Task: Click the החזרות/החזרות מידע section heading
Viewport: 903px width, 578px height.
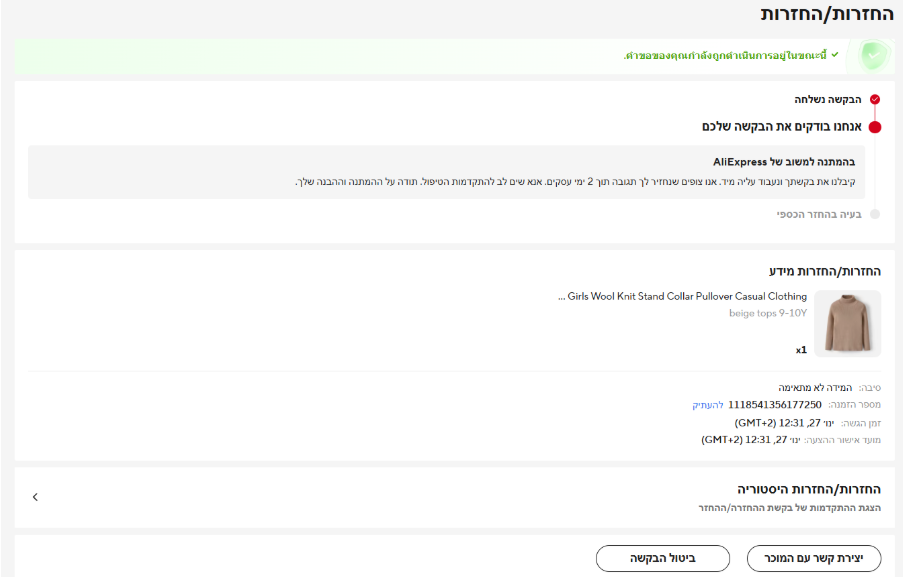Action: 825,271
